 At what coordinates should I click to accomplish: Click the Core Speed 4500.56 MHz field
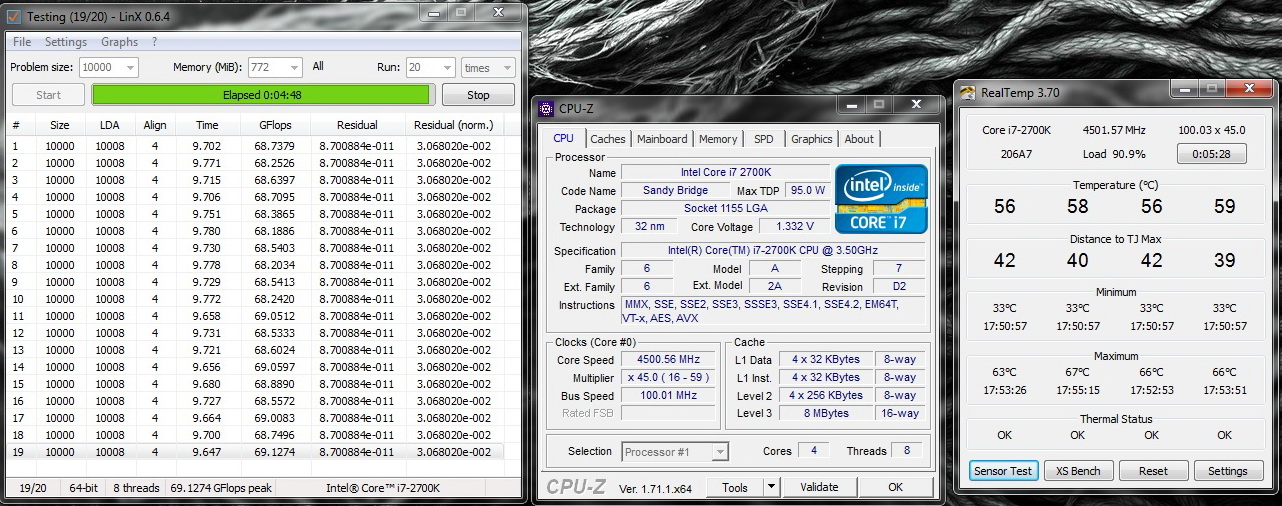coord(668,360)
